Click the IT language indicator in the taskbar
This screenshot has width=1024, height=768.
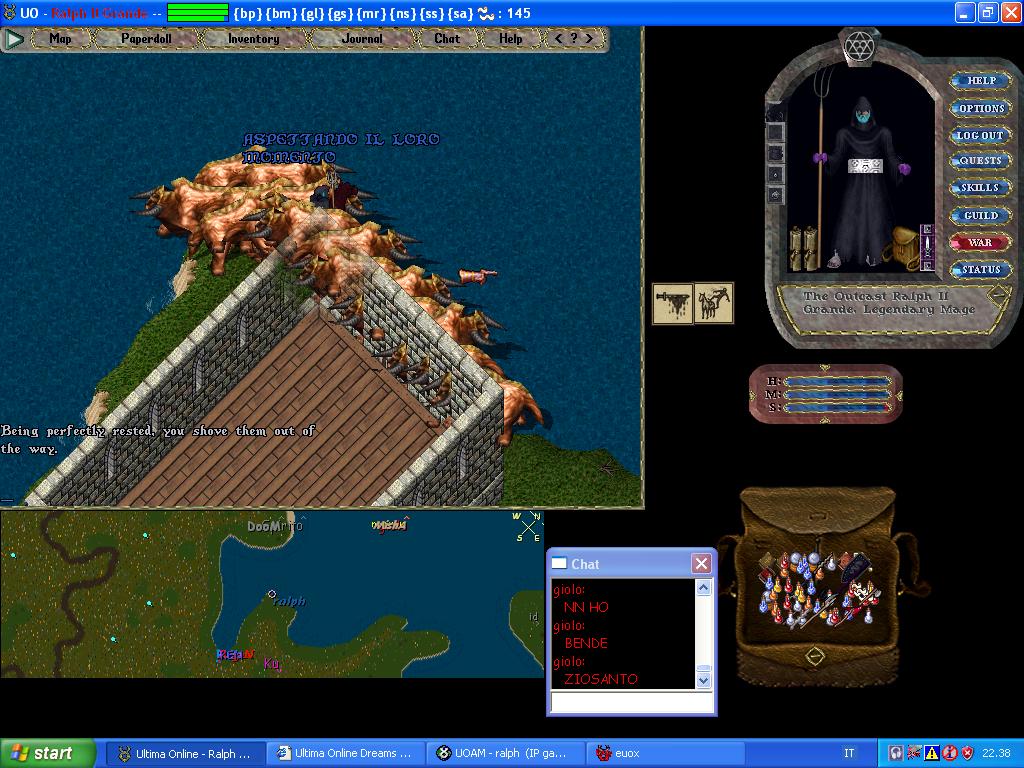849,754
